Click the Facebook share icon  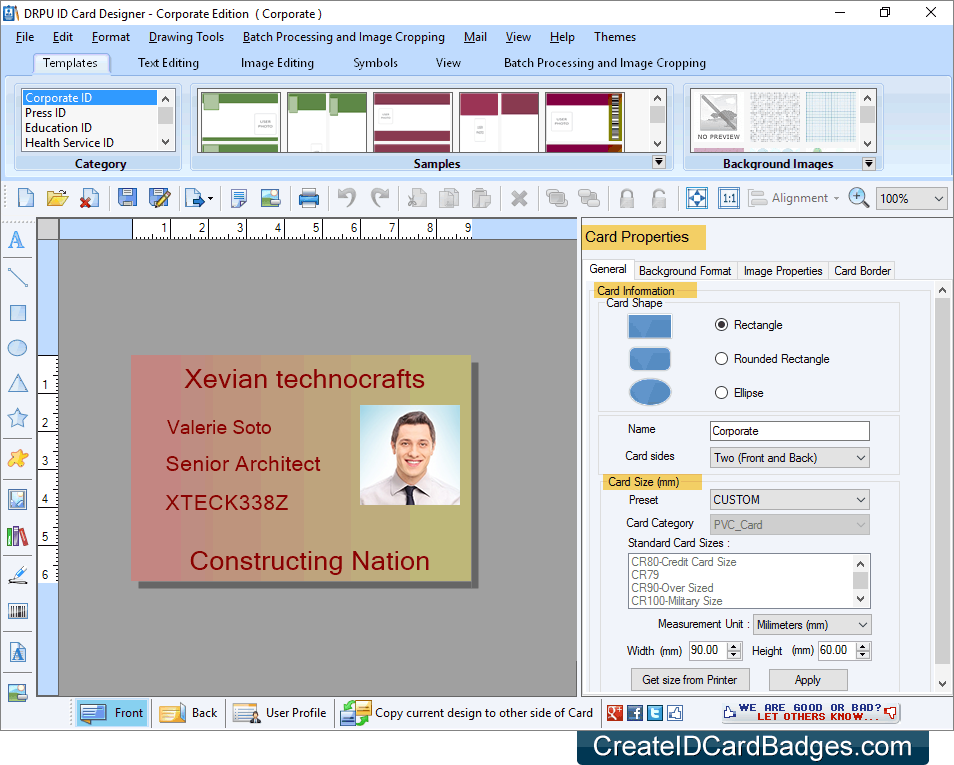(x=635, y=713)
